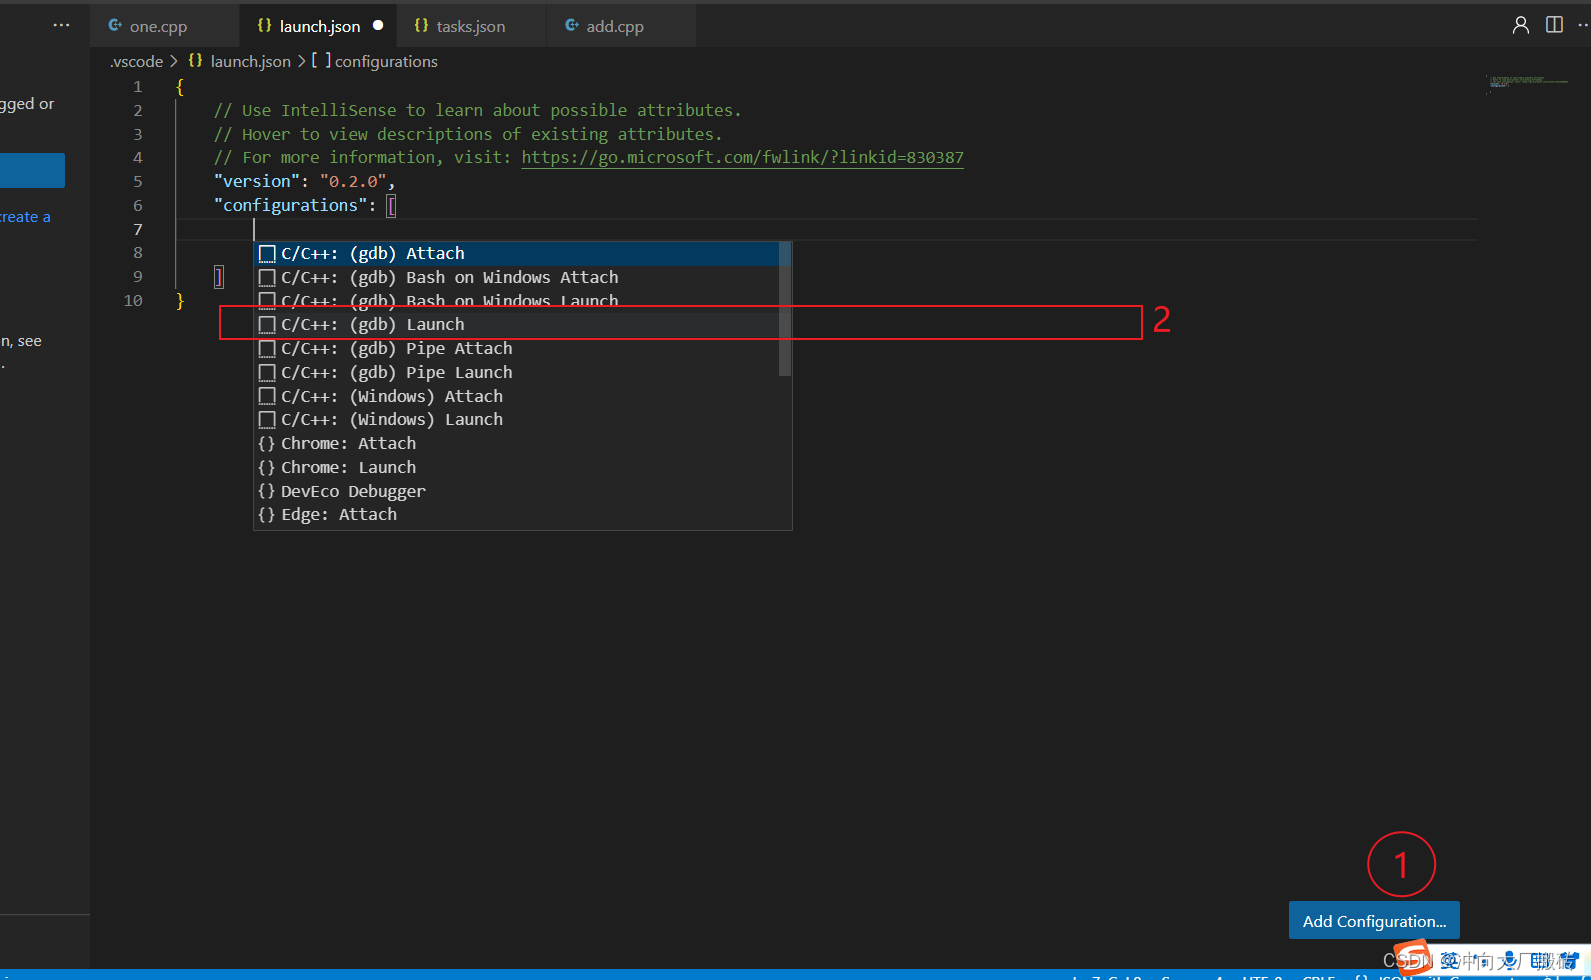This screenshot has width=1591, height=980.
Task: Click the 'create a' link in sidebar
Action: [25, 217]
